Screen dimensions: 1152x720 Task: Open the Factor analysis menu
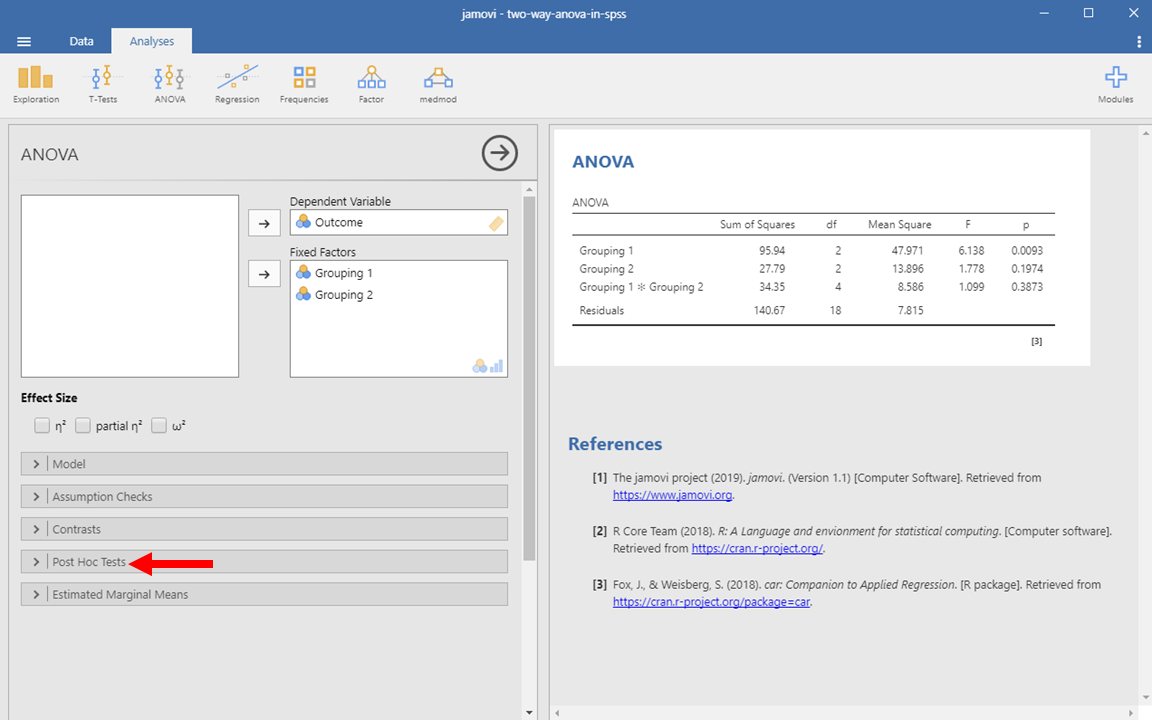[371, 84]
